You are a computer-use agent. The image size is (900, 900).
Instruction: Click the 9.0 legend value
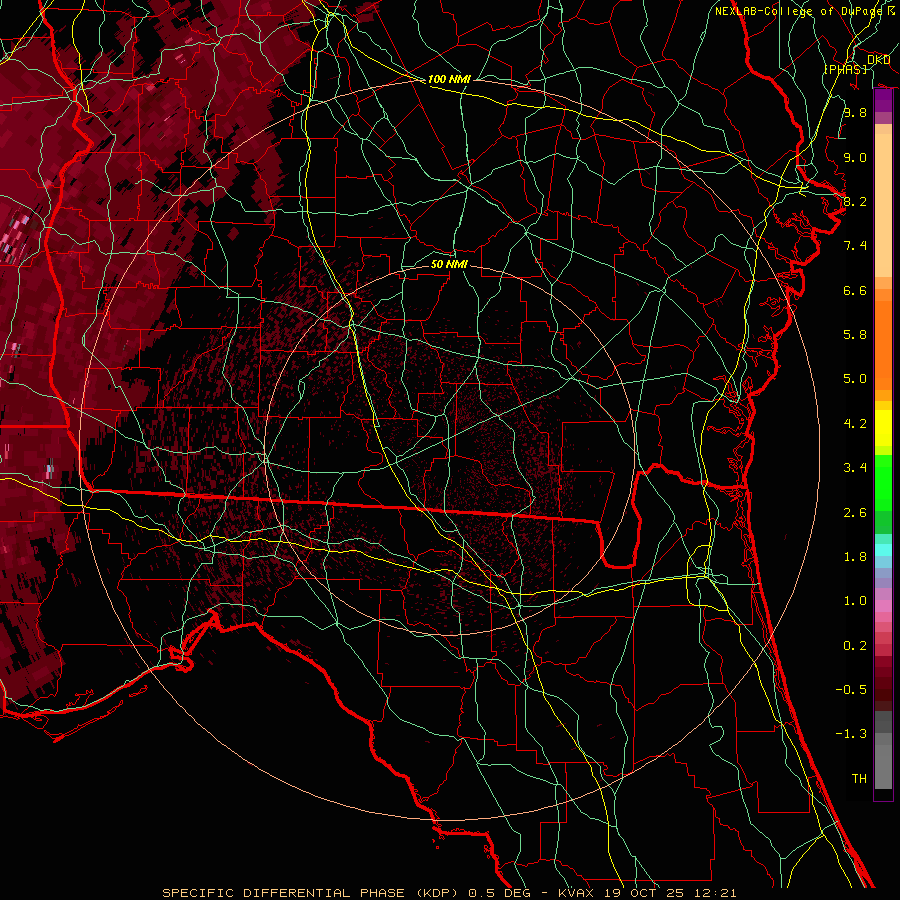coord(855,157)
